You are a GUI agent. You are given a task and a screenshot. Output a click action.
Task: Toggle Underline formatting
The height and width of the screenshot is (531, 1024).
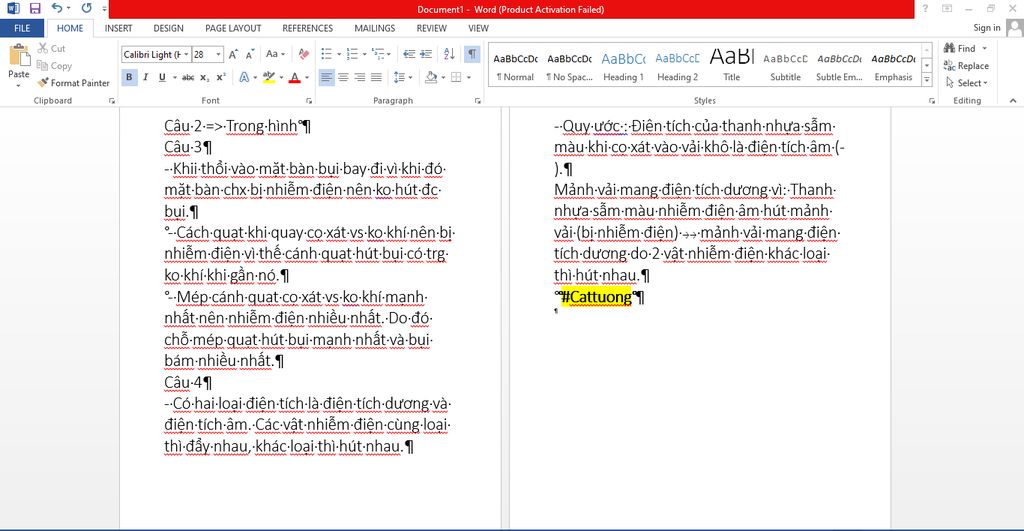(162, 77)
